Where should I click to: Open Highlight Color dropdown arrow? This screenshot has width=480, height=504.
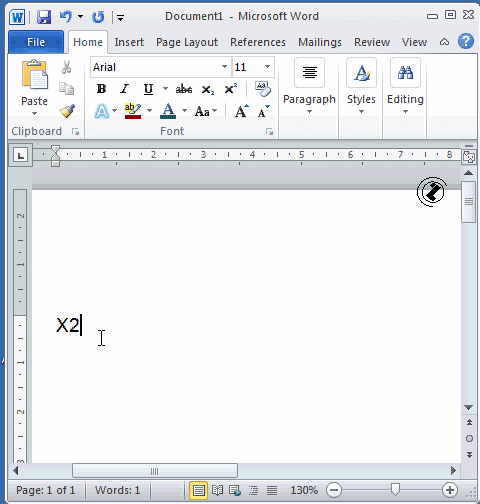point(149,111)
